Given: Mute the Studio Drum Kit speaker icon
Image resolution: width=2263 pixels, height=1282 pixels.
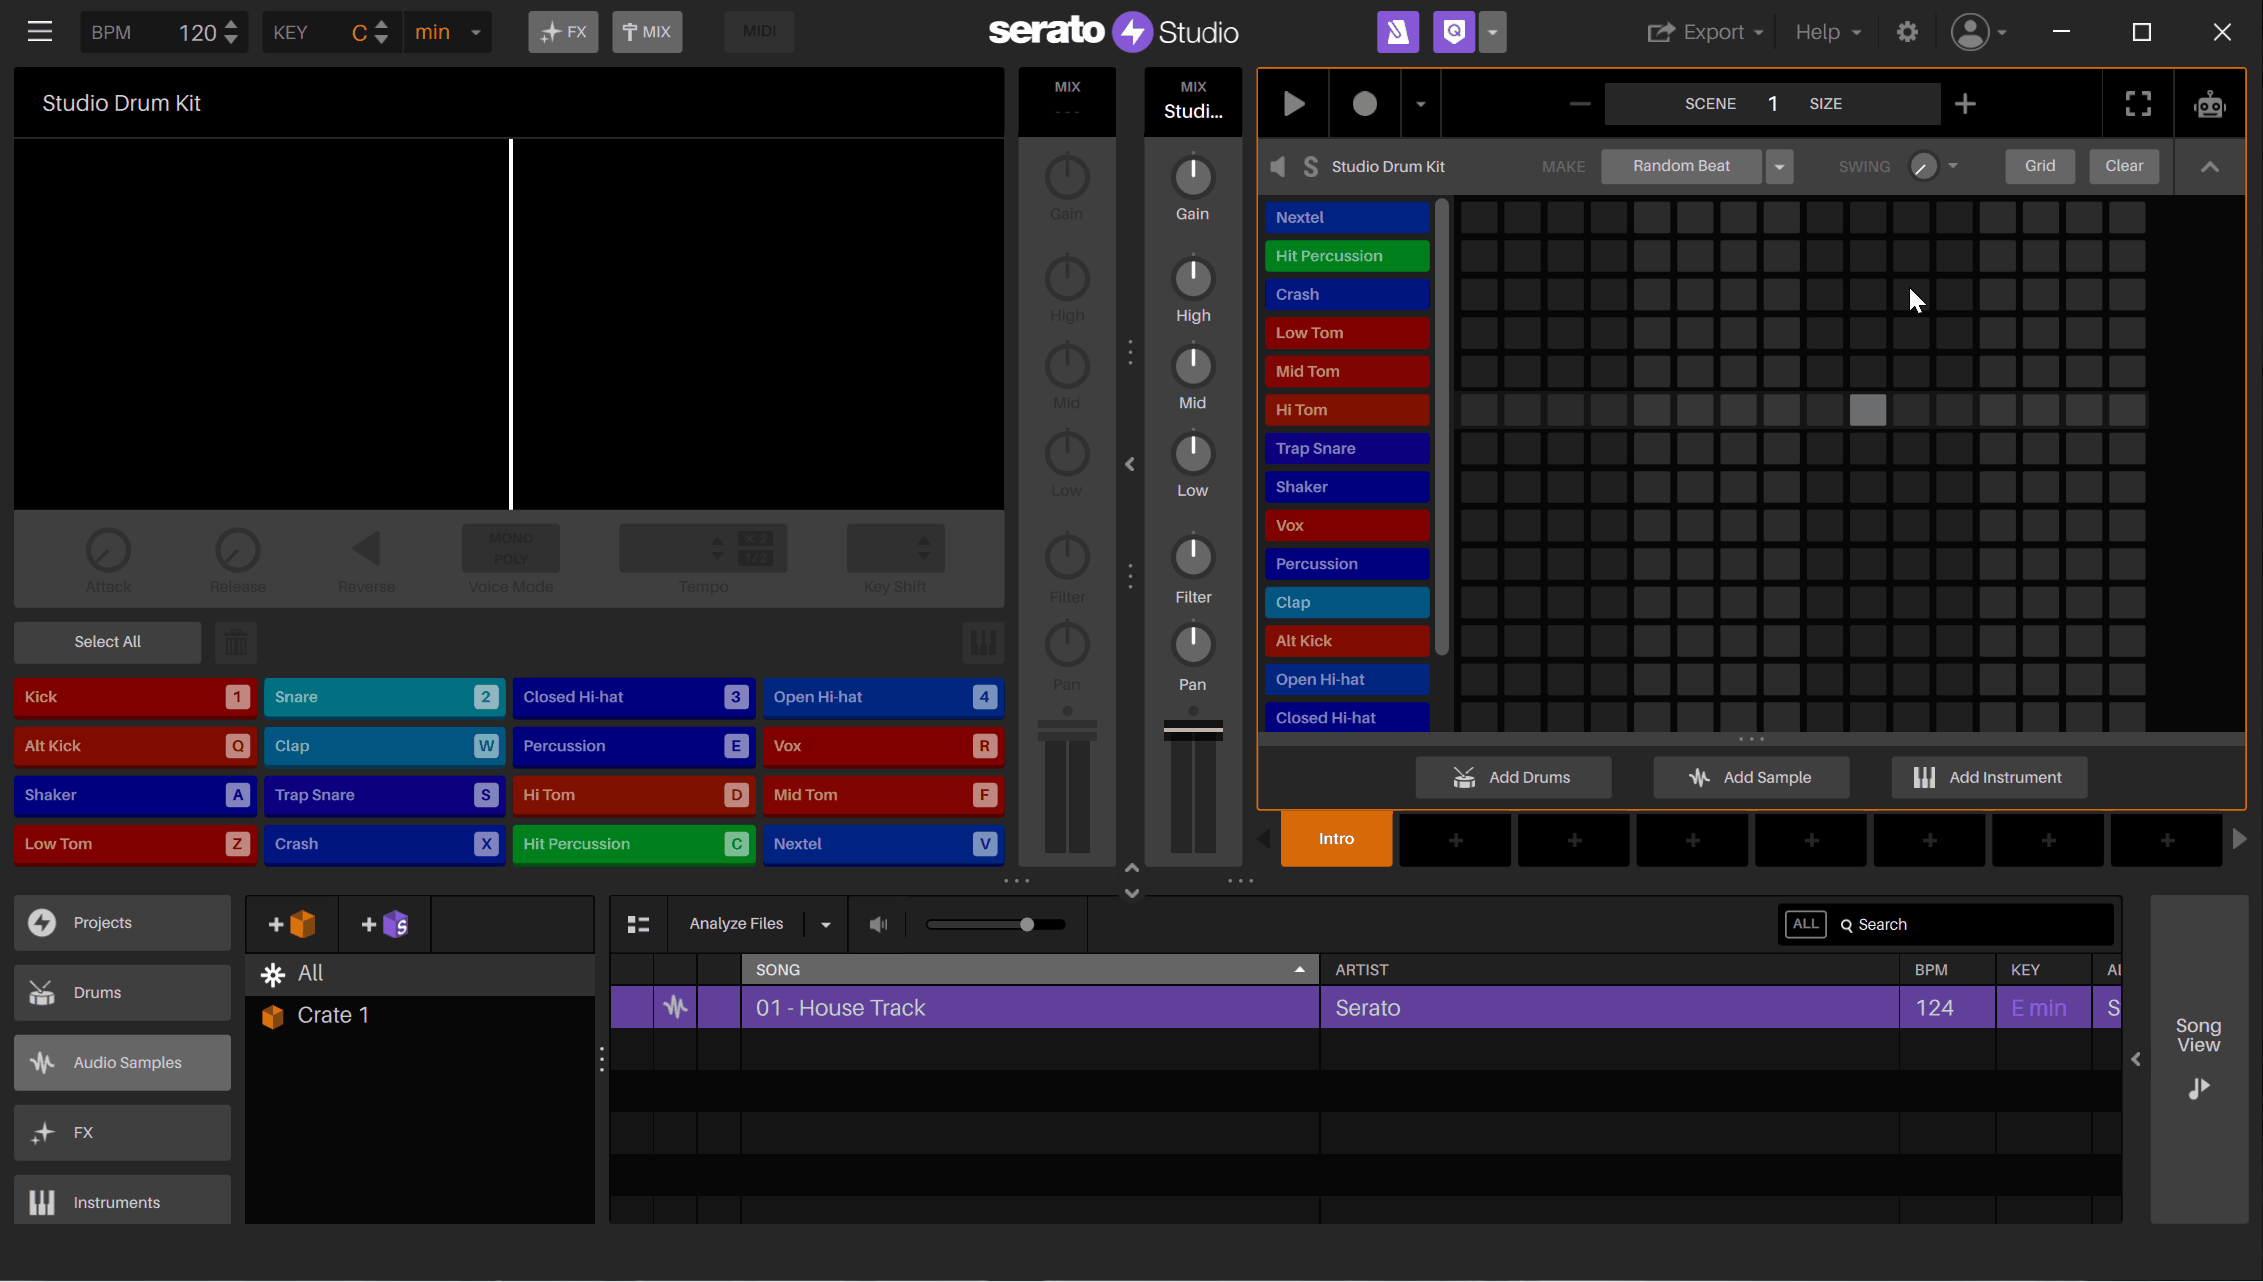Looking at the screenshot, I should (1278, 167).
